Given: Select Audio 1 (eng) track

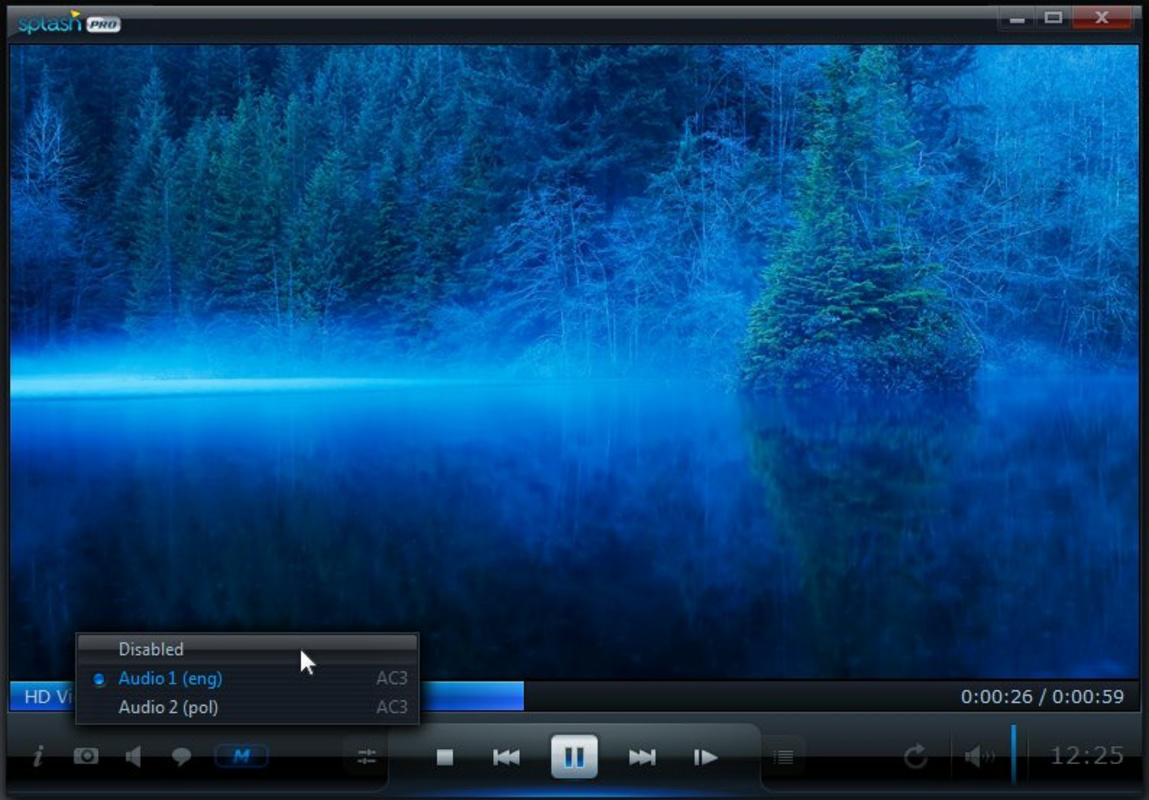Looking at the screenshot, I should coord(248,678).
